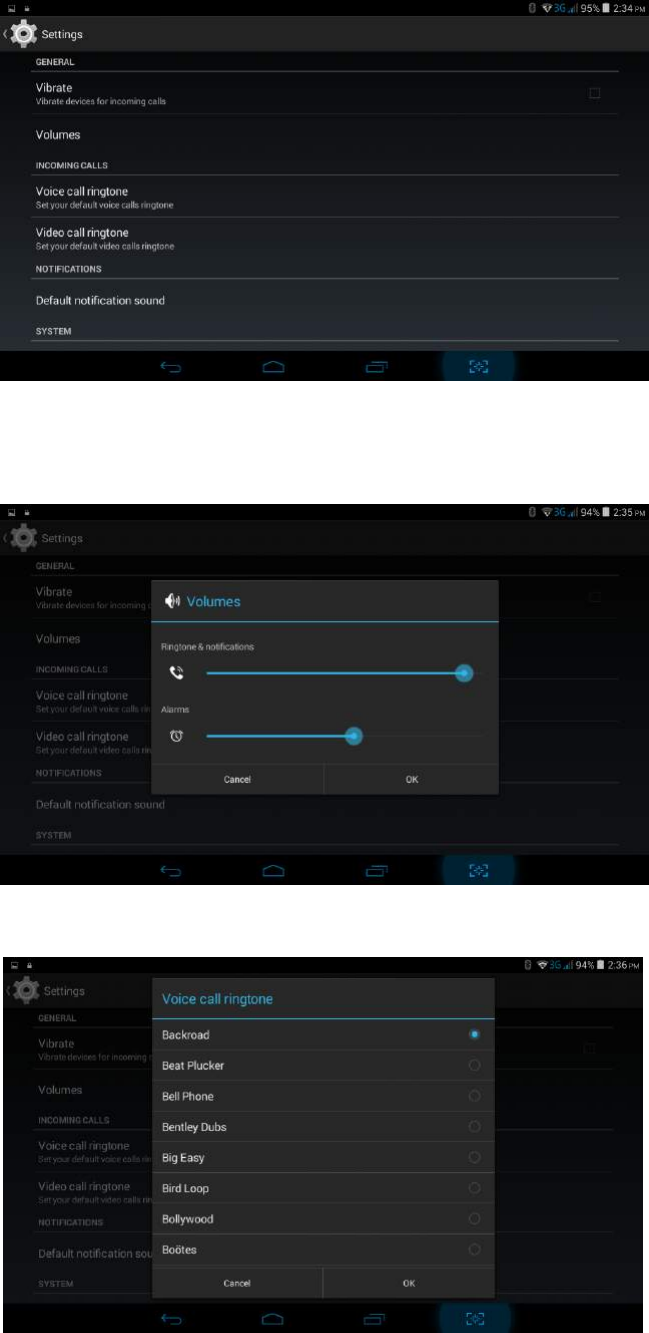Tap the Voice call ringtone dialog title
This screenshot has height=1333, width=649.
click(217, 999)
